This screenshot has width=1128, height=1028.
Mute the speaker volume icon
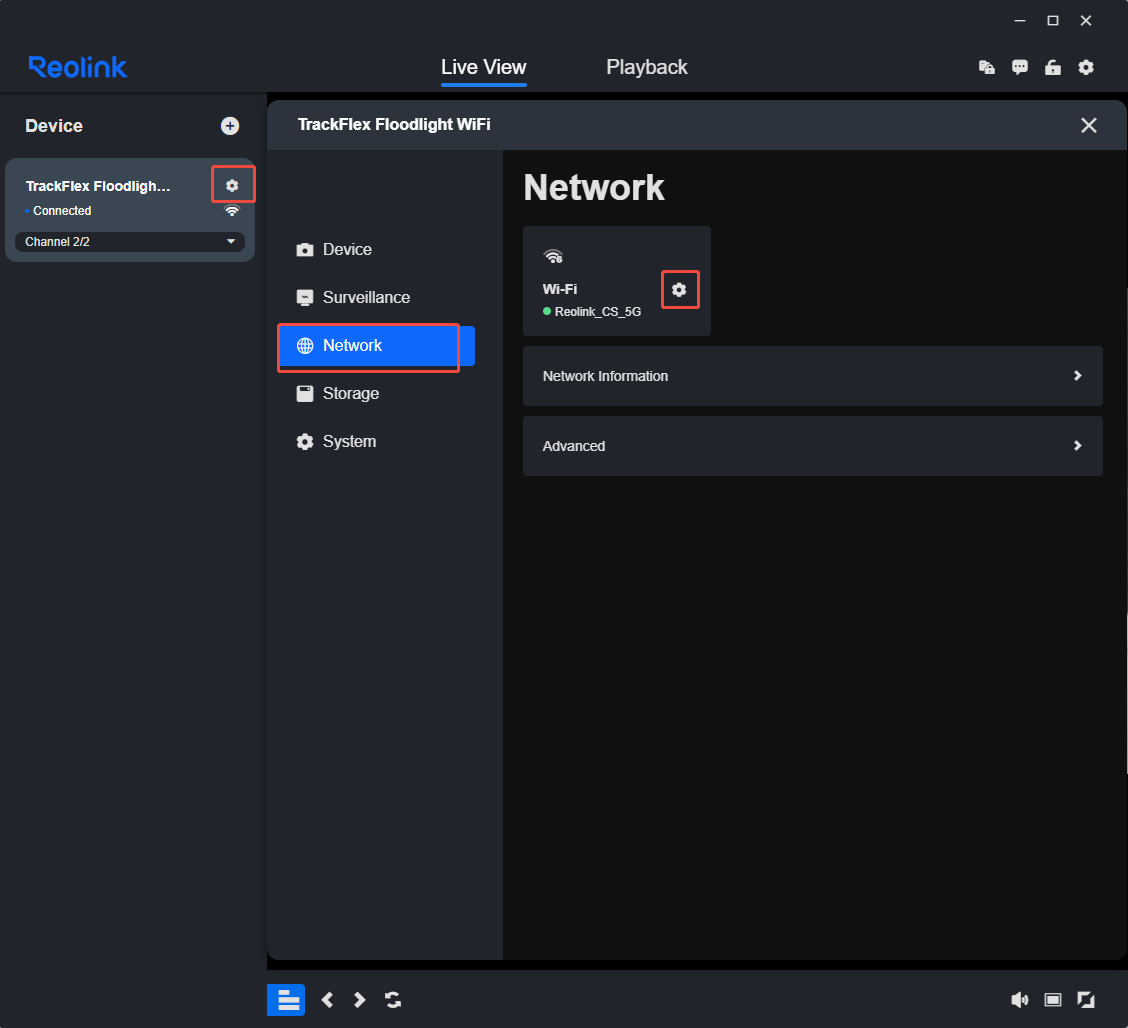tap(1019, 1000)
